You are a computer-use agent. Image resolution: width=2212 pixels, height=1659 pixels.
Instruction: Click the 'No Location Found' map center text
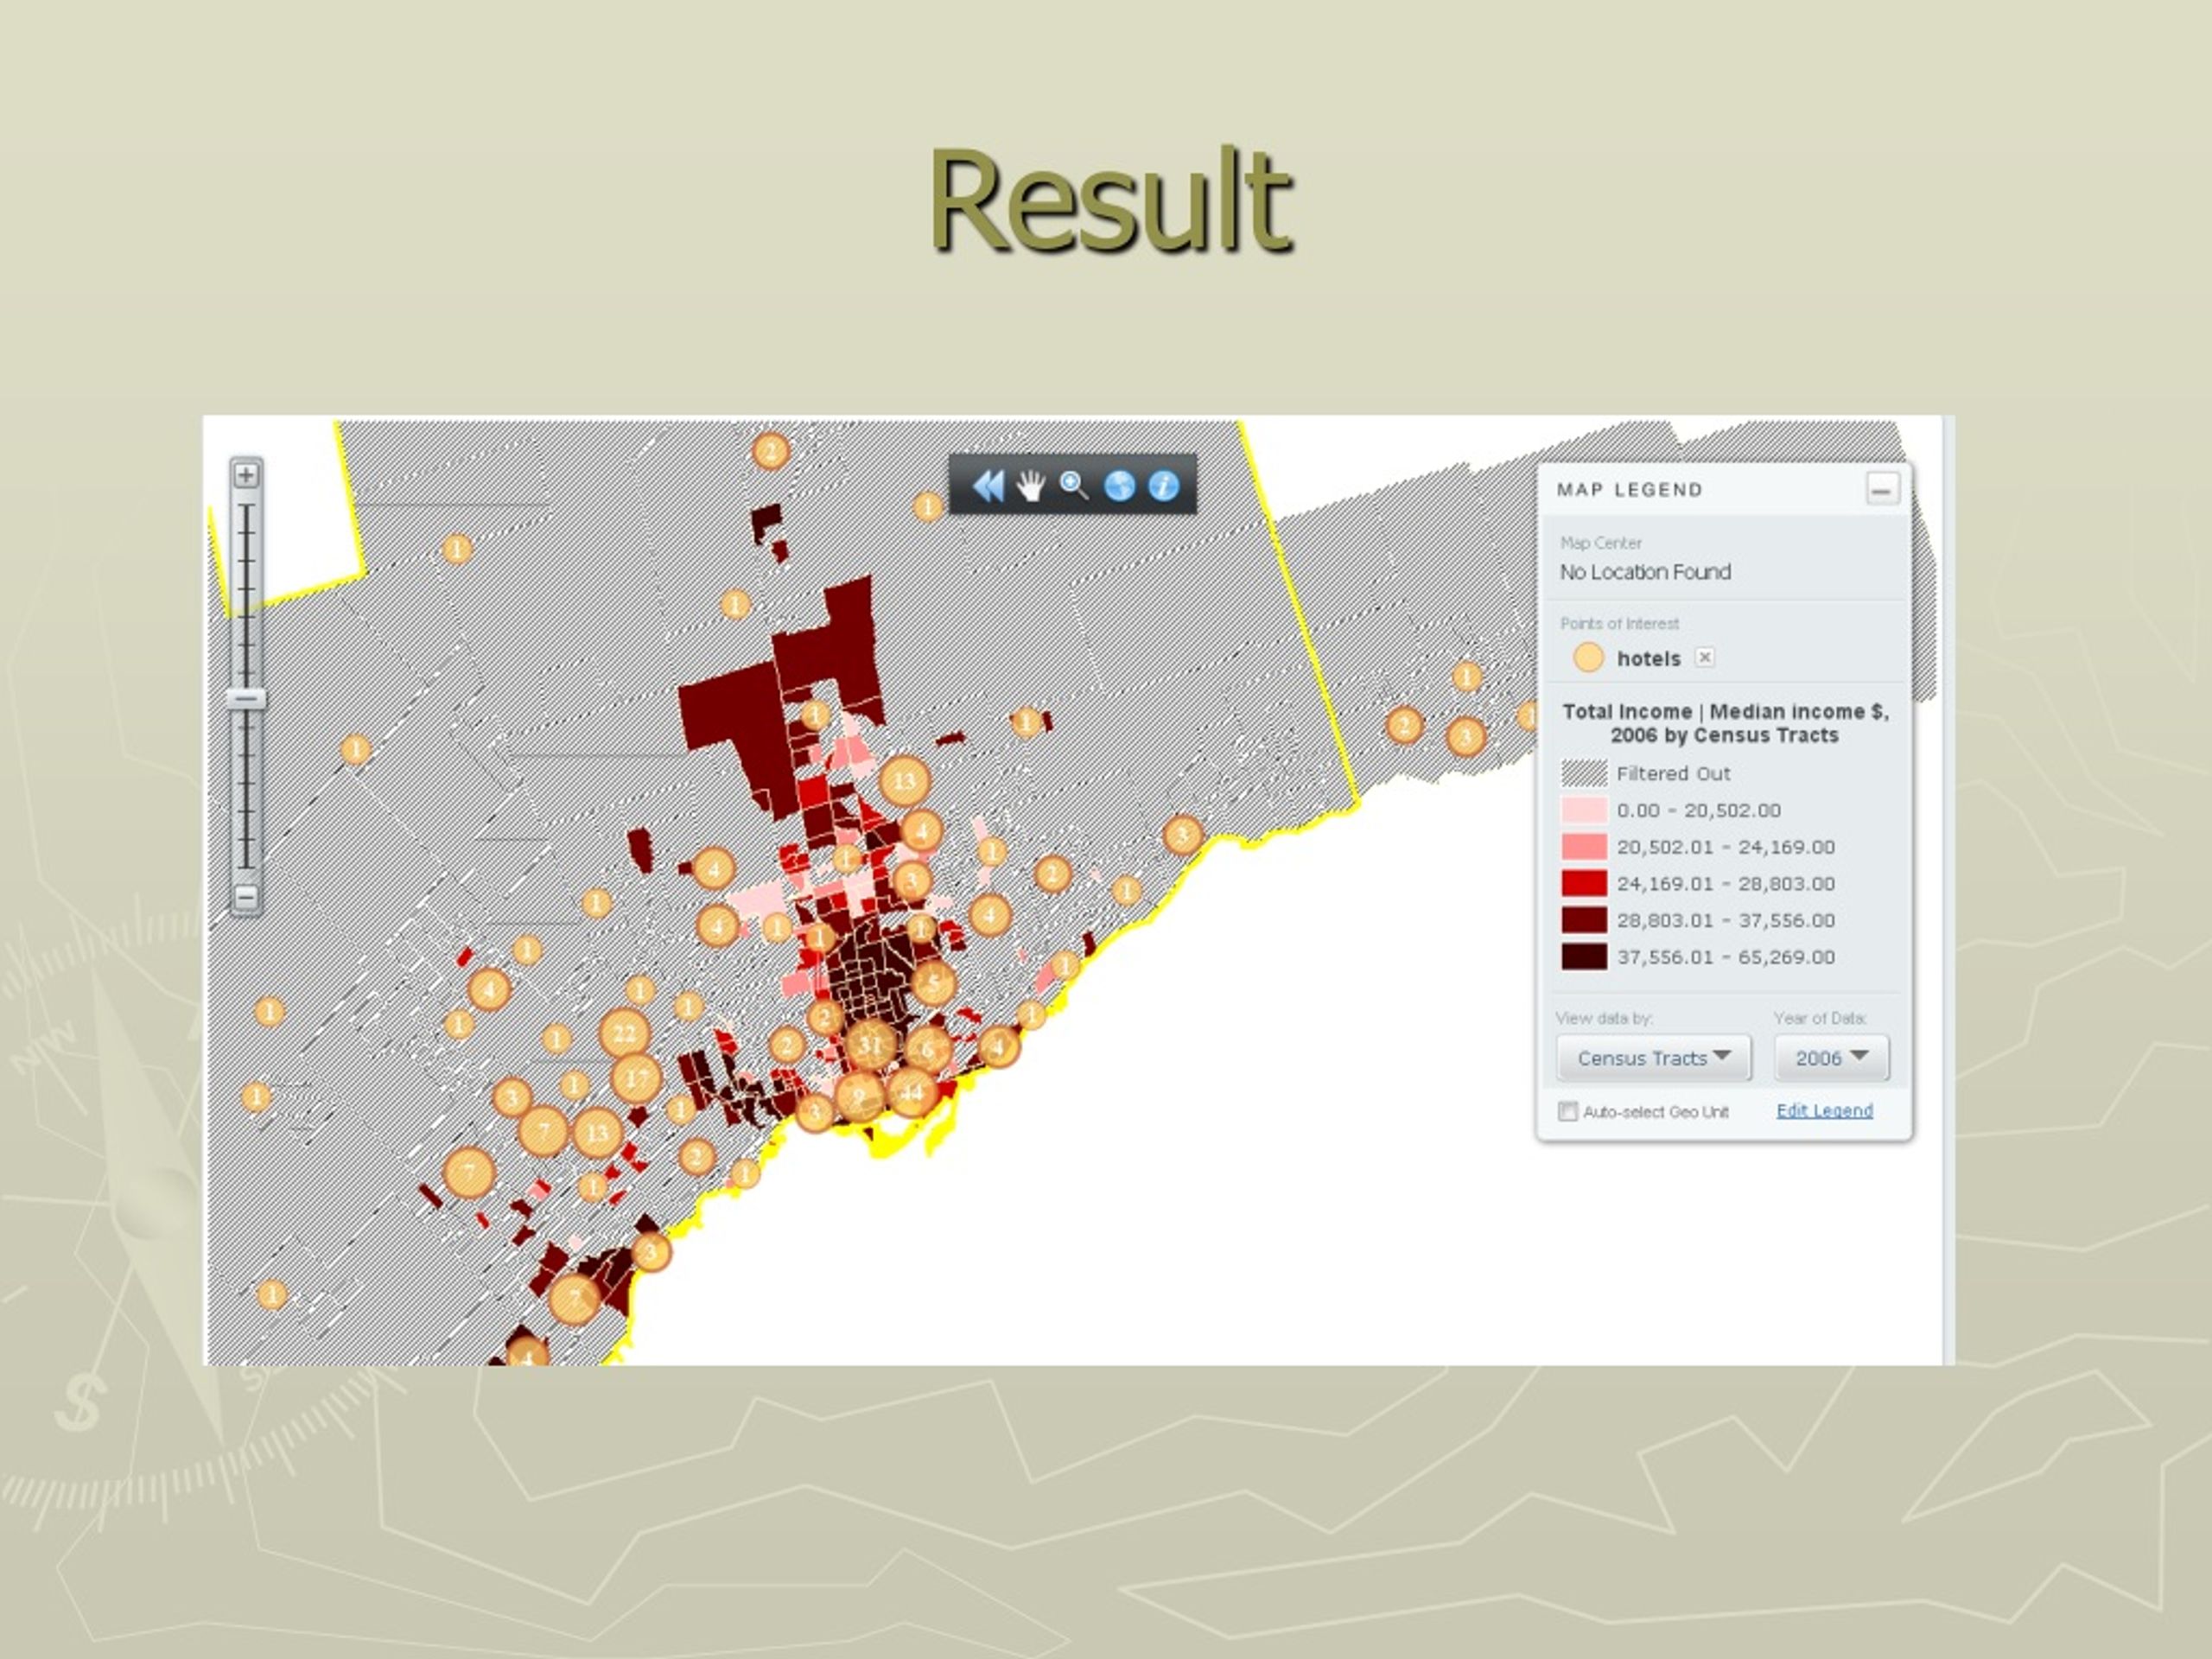[1645, 572]
